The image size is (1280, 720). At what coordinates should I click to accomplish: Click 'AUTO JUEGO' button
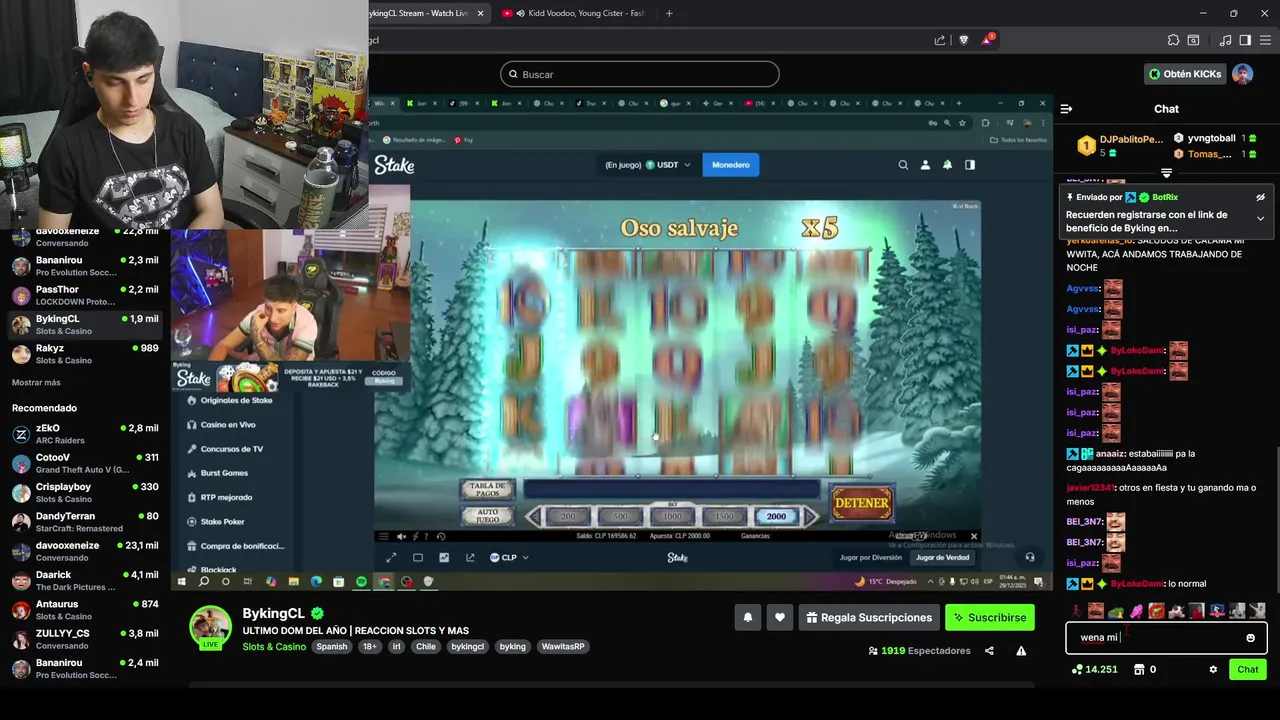(x=488, y=516)
